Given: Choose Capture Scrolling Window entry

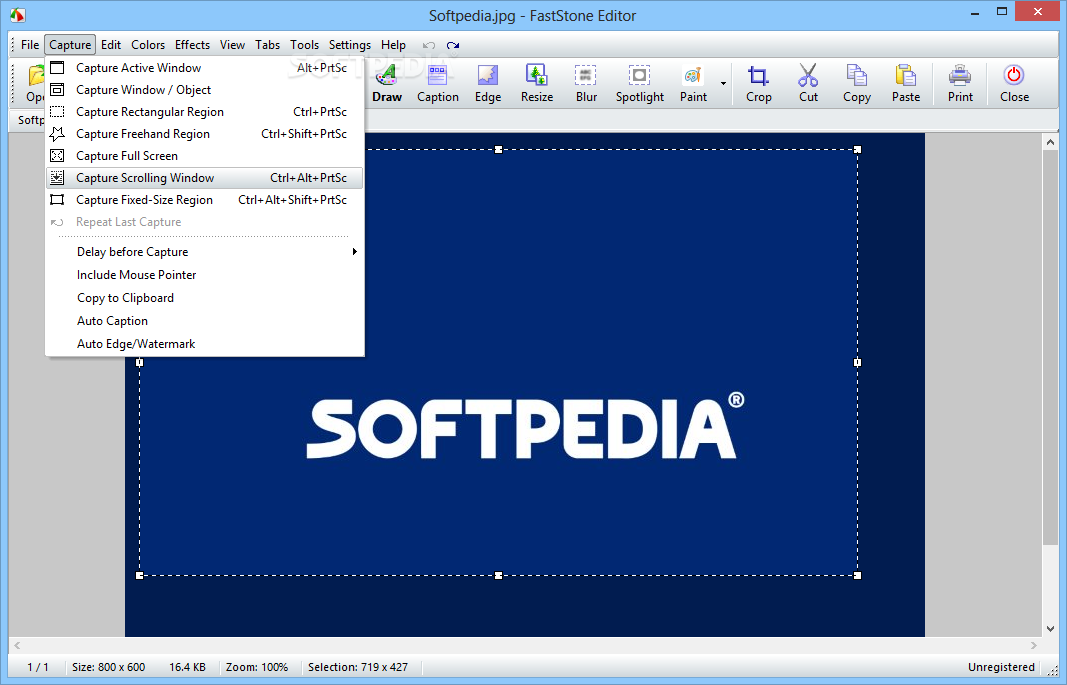Looking at the screenshot, I should [x=204, y=178].
